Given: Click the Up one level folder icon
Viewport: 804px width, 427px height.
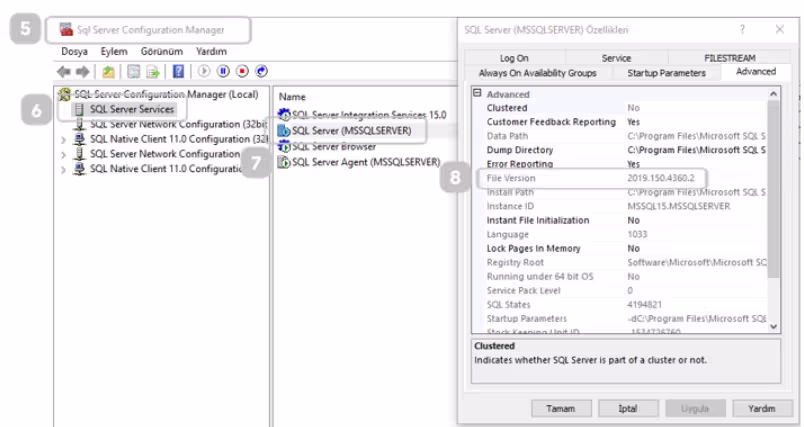Looking at the screenshot, I should 108,72.
